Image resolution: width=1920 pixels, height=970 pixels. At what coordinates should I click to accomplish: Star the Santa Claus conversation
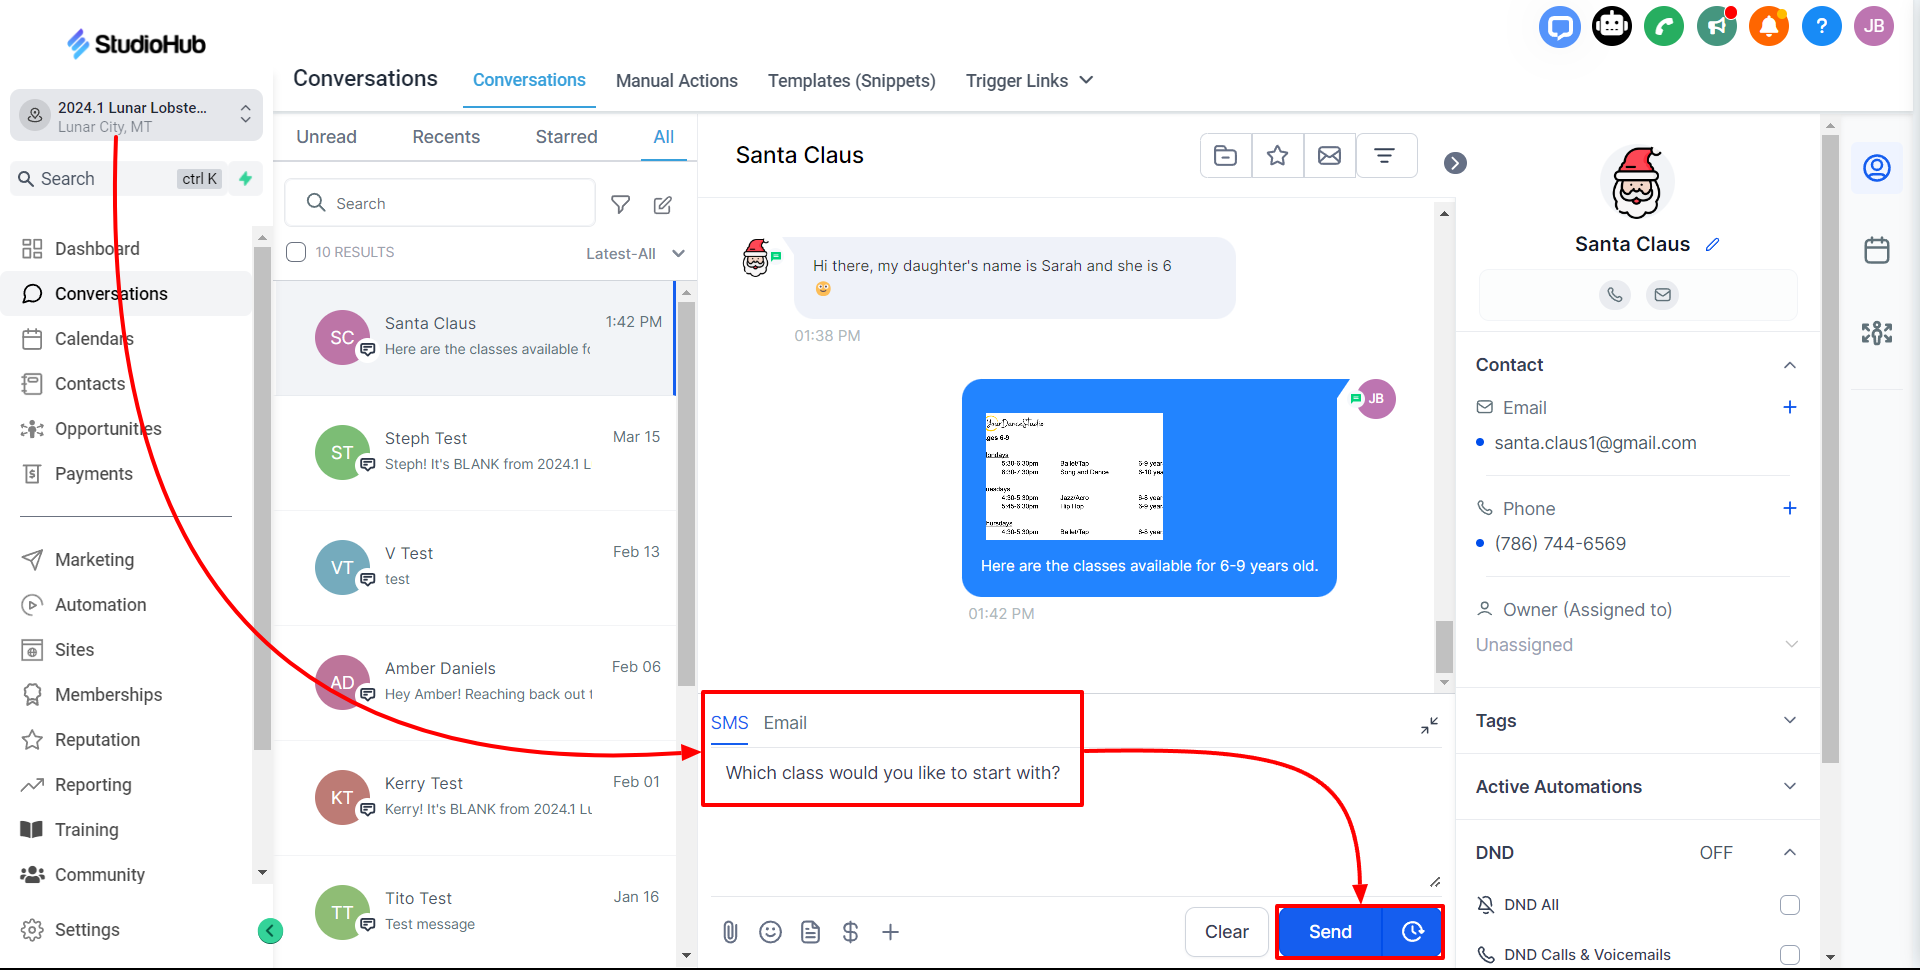tap(1278, 156)
